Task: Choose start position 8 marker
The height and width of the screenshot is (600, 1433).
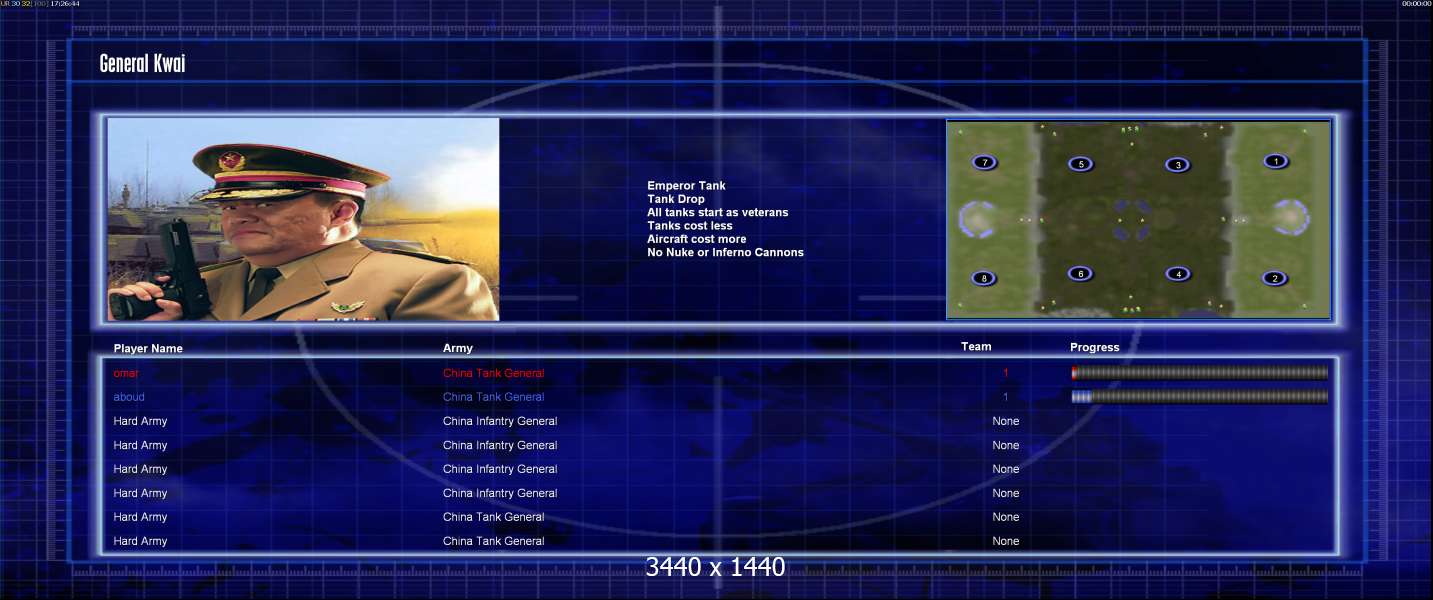Action: point(984,278)
